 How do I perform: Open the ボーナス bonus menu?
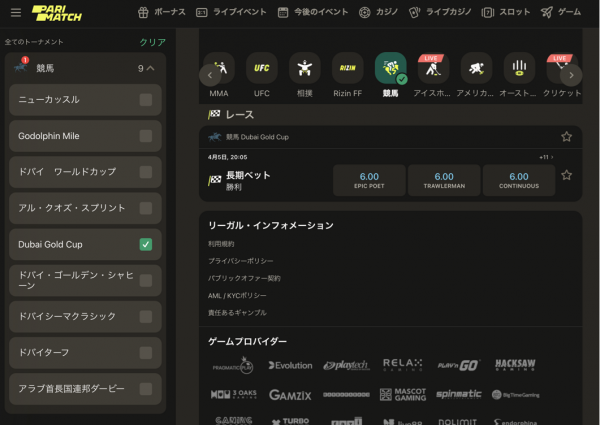(161, 12)
